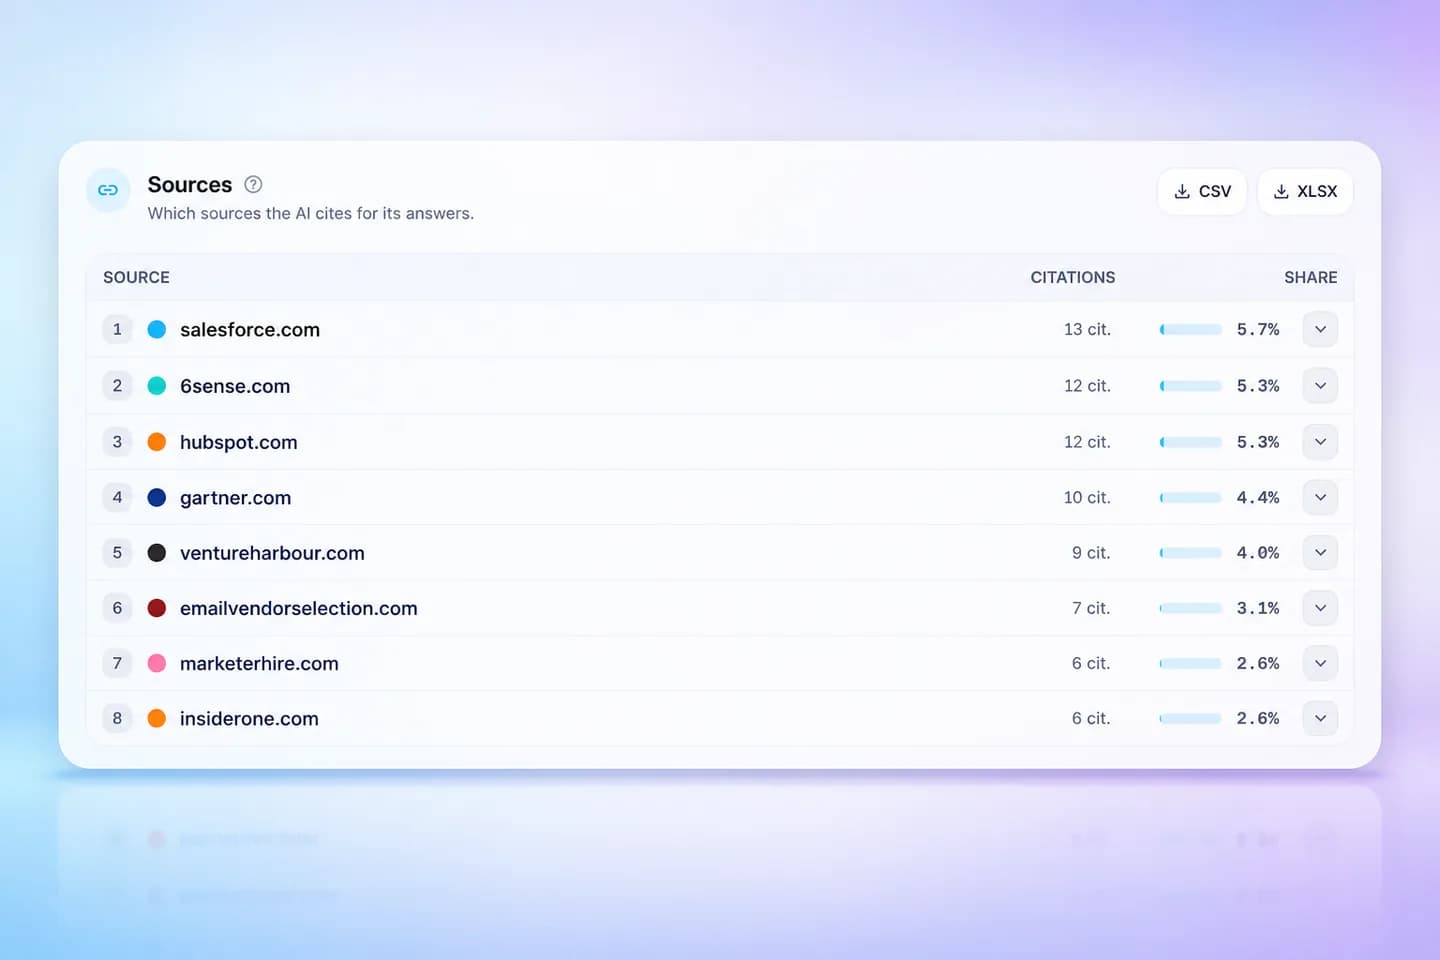This screenshot has width=1440, height=960.
Task: Click the salesforce.com blue color dot
Action: pyautogui.click(x=157, y=329)
